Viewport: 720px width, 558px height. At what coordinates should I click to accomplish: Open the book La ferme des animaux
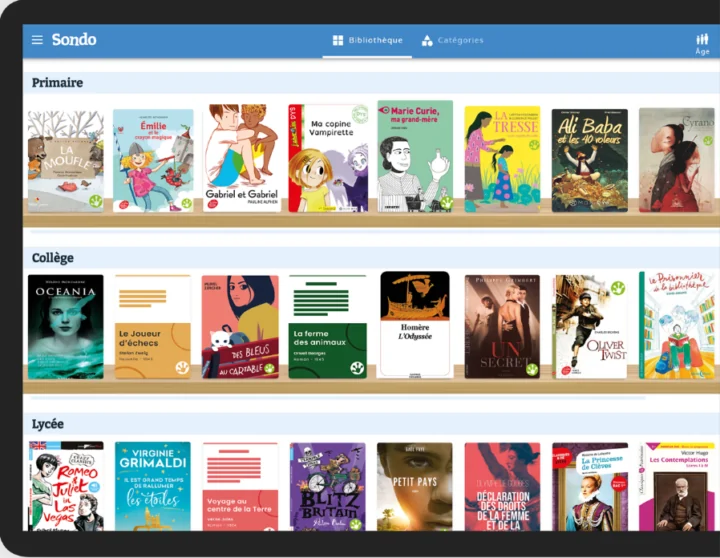pos(327,327)
